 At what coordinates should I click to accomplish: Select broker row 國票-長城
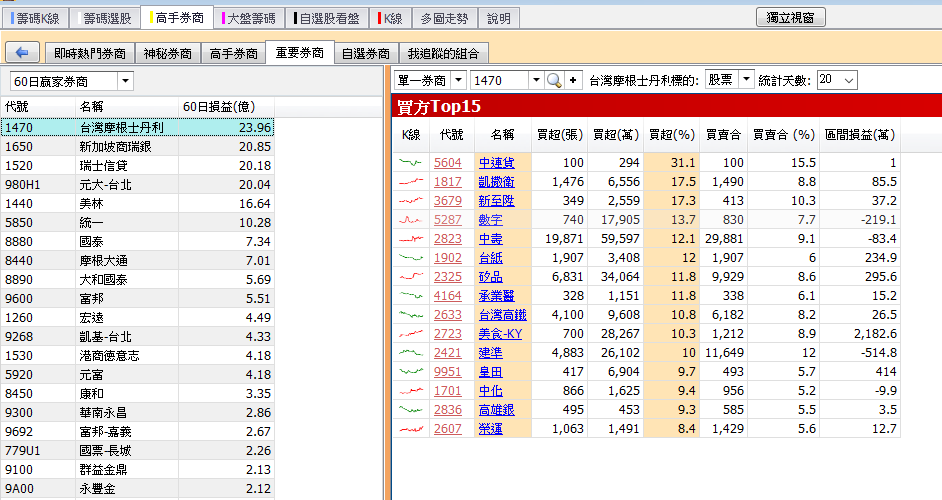137,451
